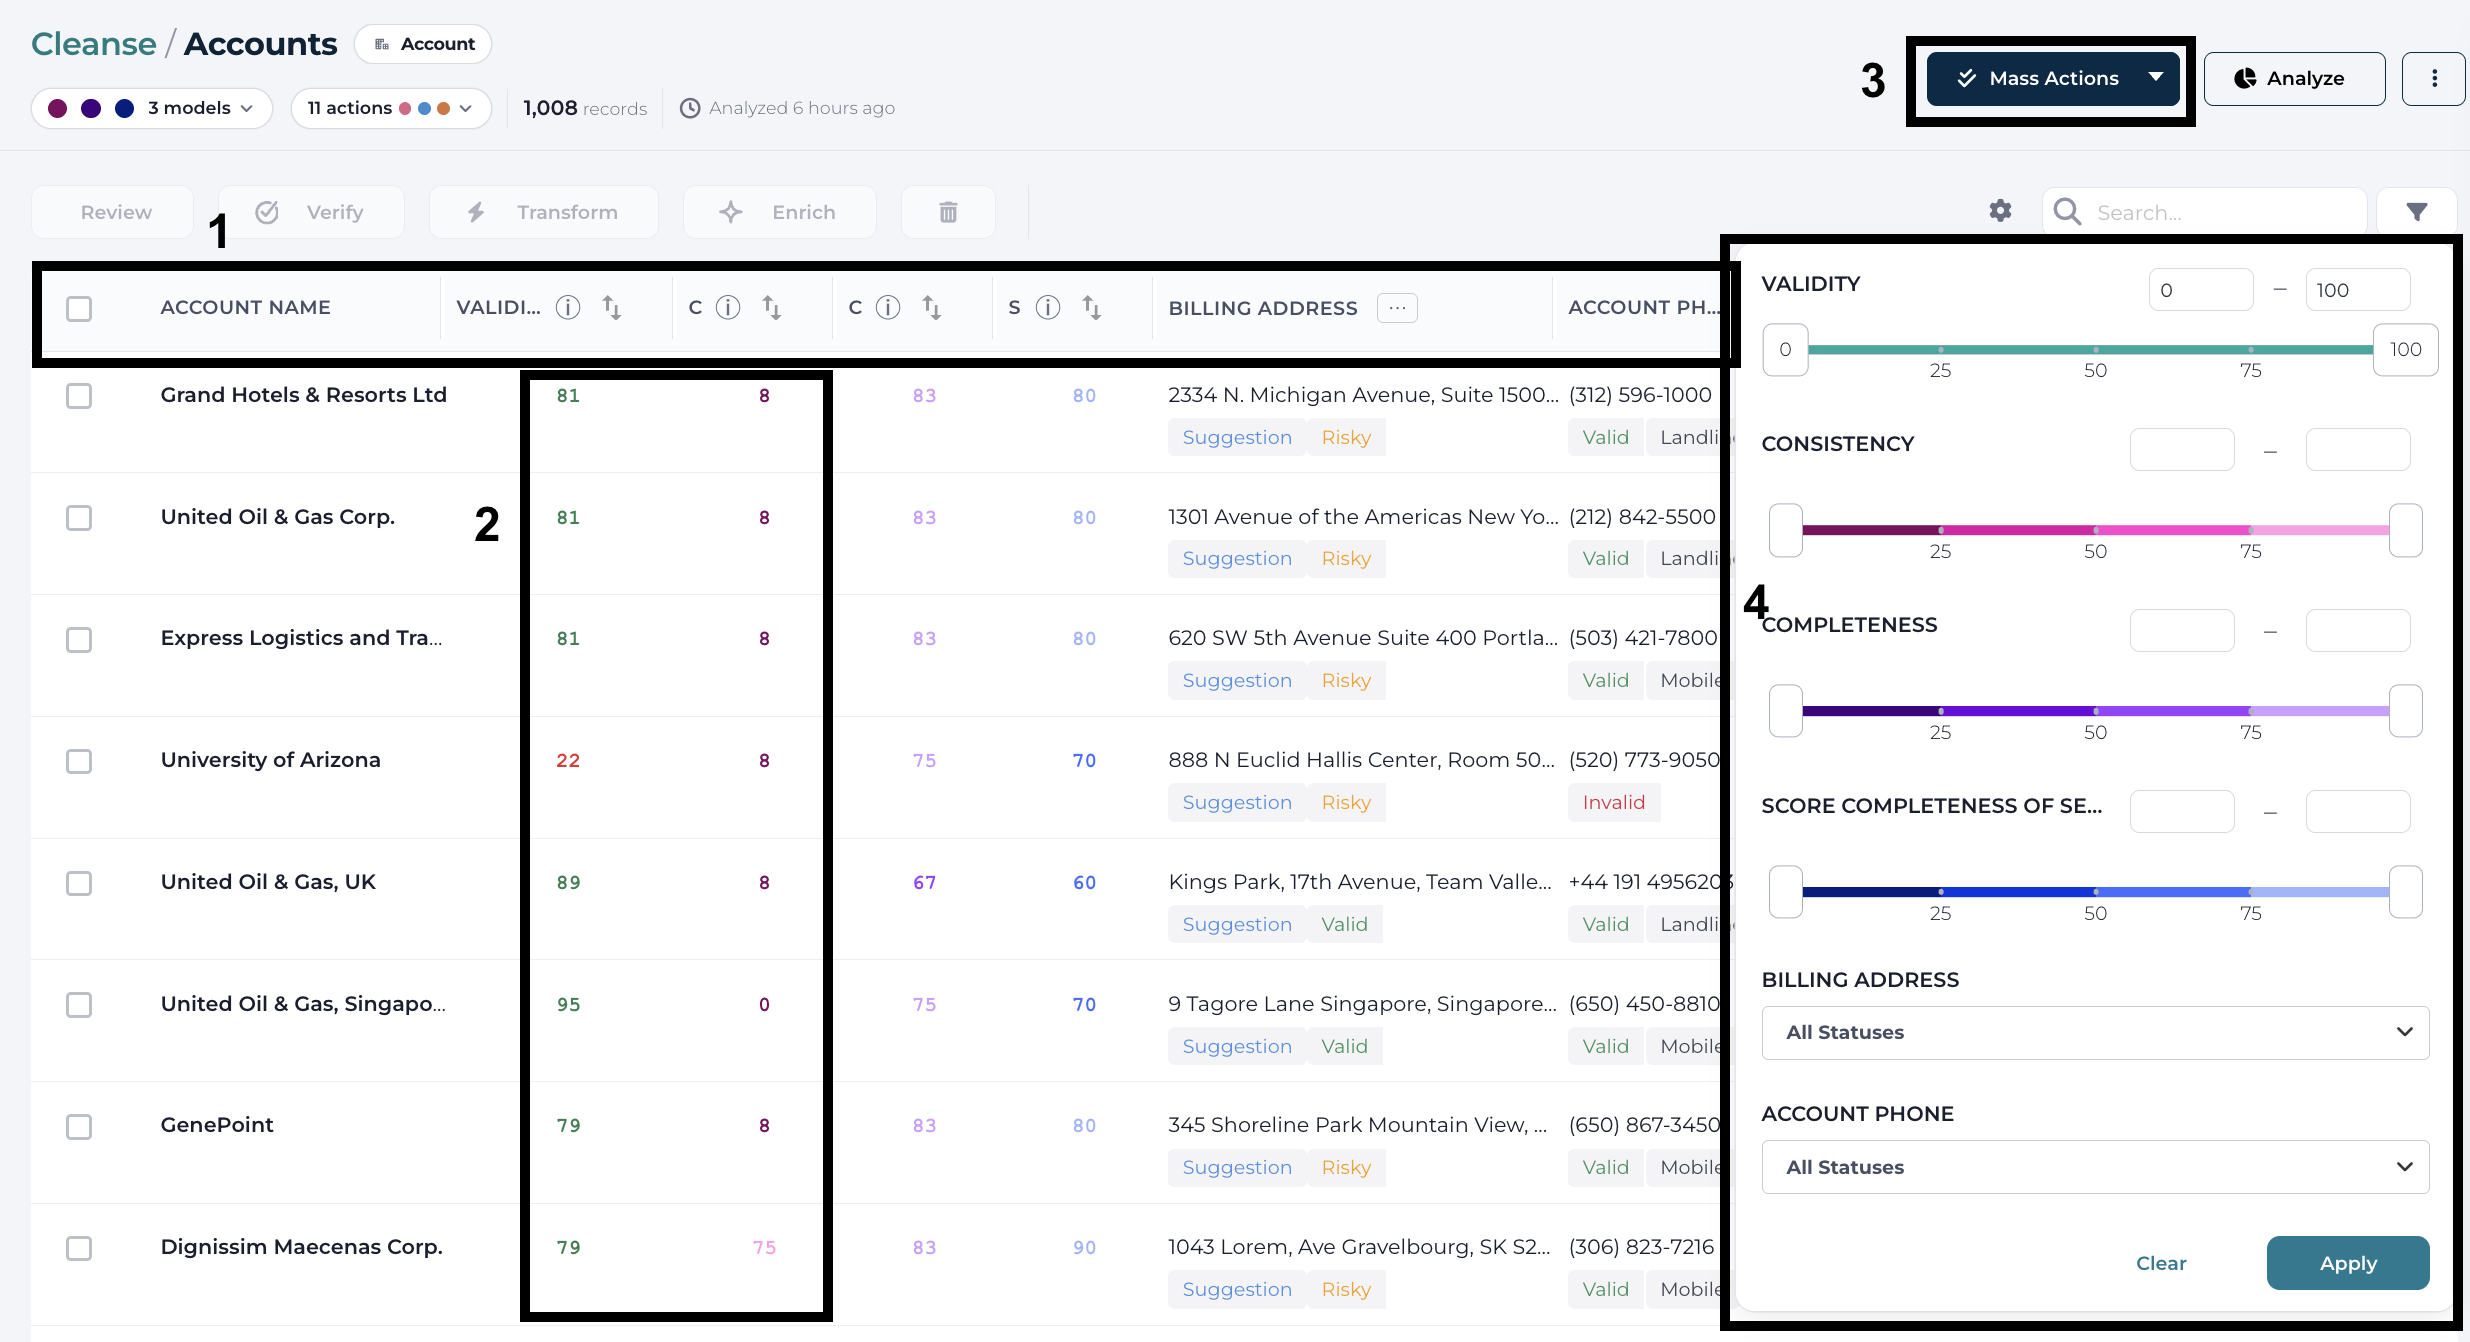
Task: Open Billing Address All Statuses dropdown
Action: click(x=2095, y=1033)
